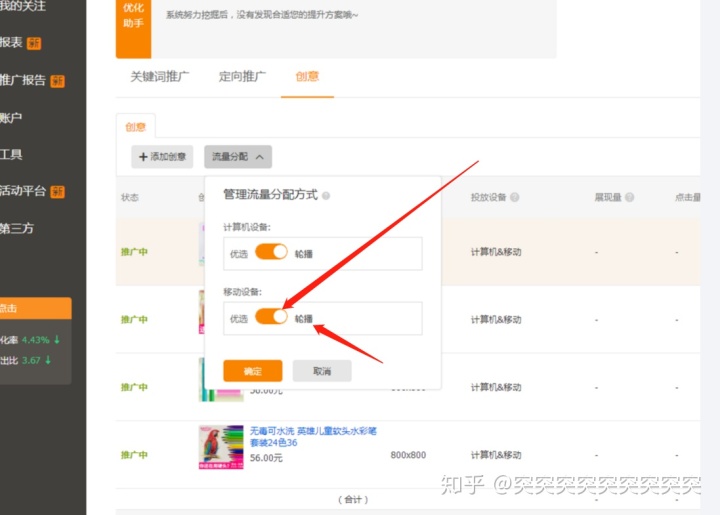Screen dimensions: 720x515
Task: Open 报表 in the sidebar
Action: (11, 43)
